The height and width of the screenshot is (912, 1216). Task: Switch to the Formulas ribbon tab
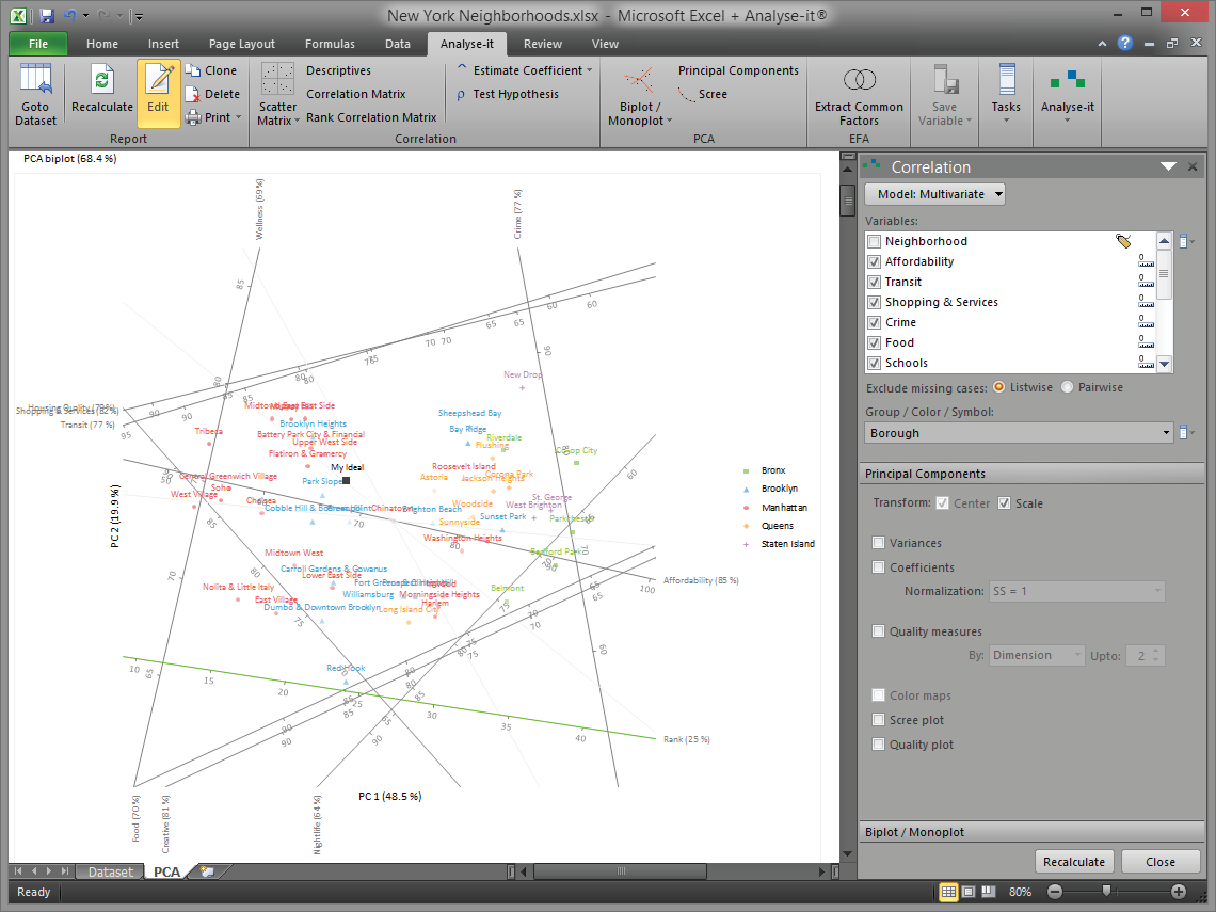pos(330,44)
